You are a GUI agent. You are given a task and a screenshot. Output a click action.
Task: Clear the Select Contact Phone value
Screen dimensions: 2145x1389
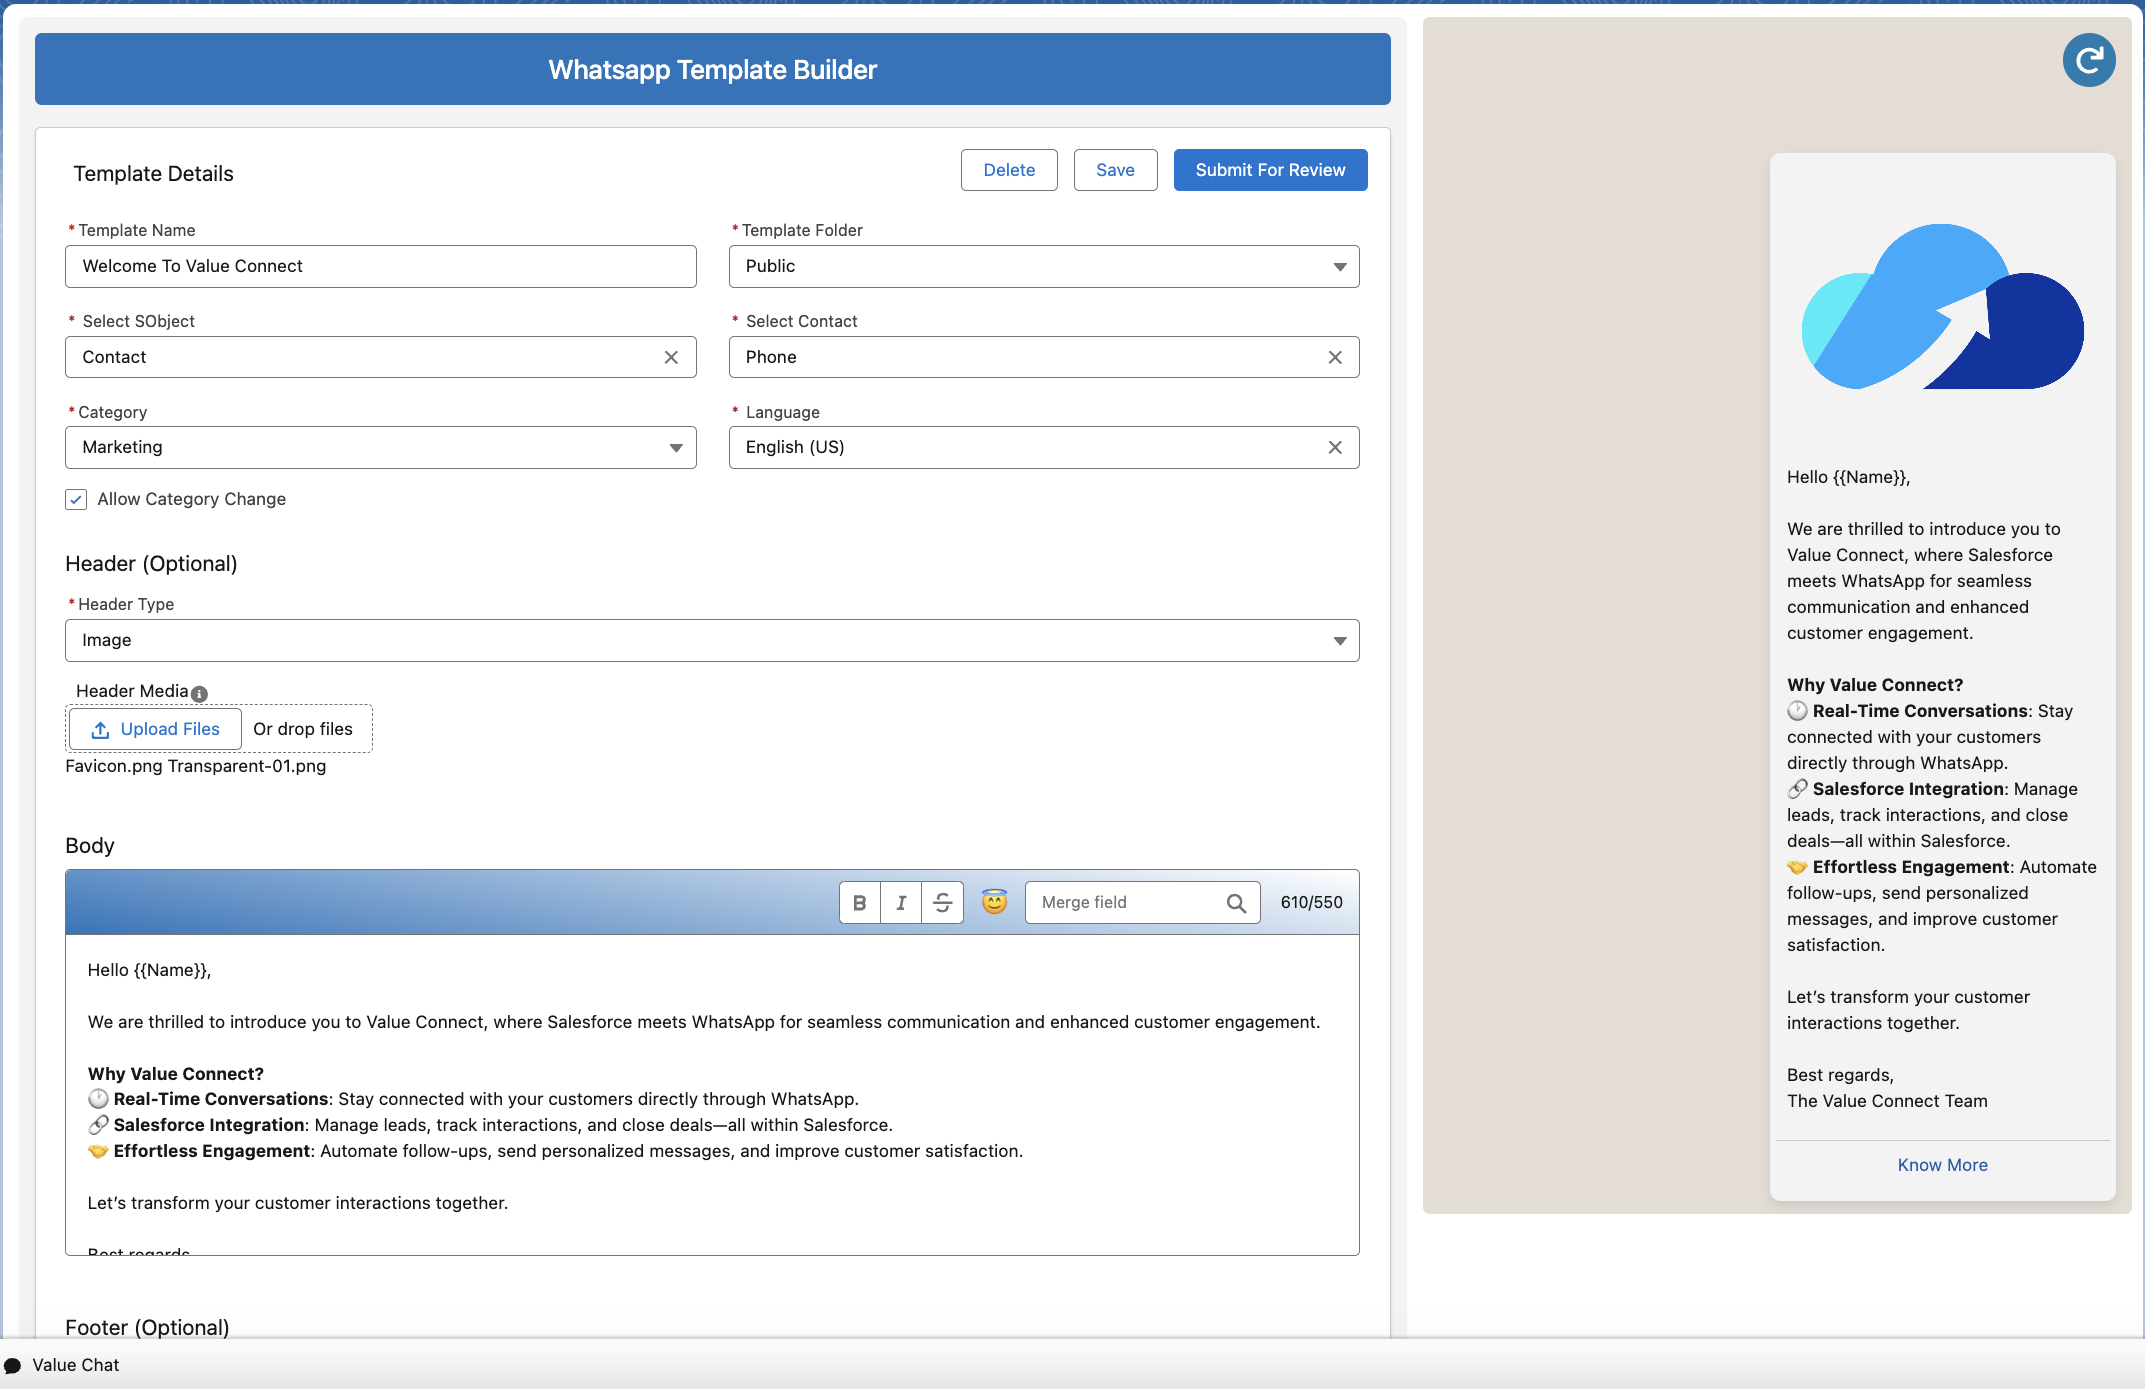pyautogui.click(x=1335, y=357)
